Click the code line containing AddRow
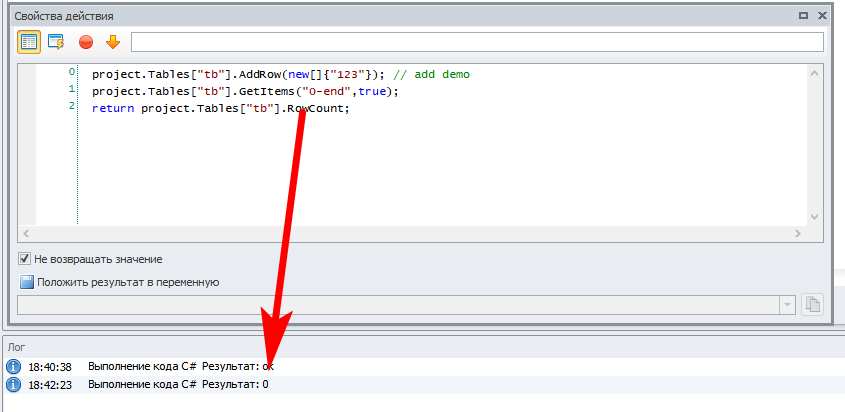This screenshot has width=845, height=412. pos(281,74)
